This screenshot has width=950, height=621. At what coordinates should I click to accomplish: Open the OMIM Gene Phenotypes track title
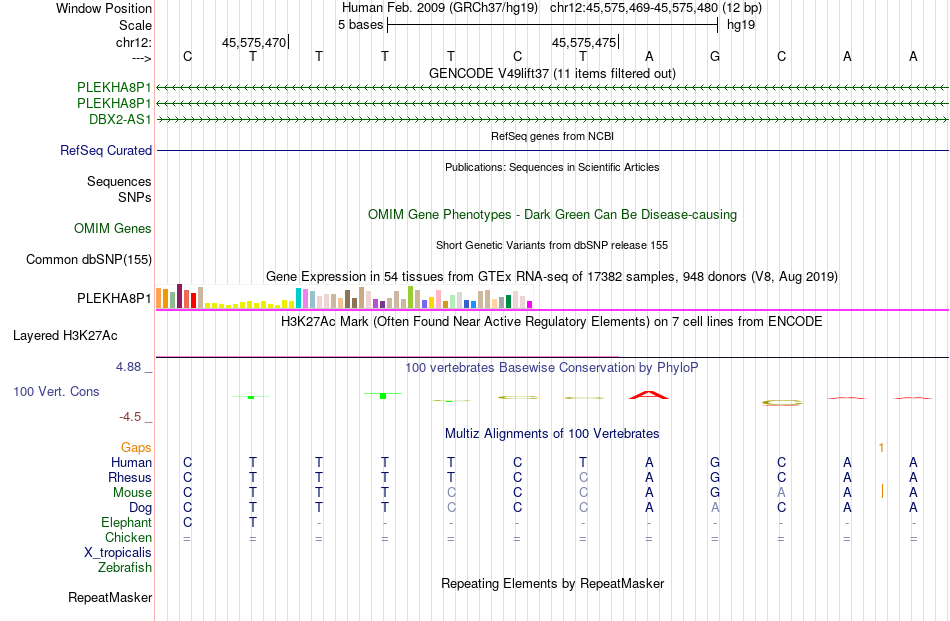tap(552, 214)
